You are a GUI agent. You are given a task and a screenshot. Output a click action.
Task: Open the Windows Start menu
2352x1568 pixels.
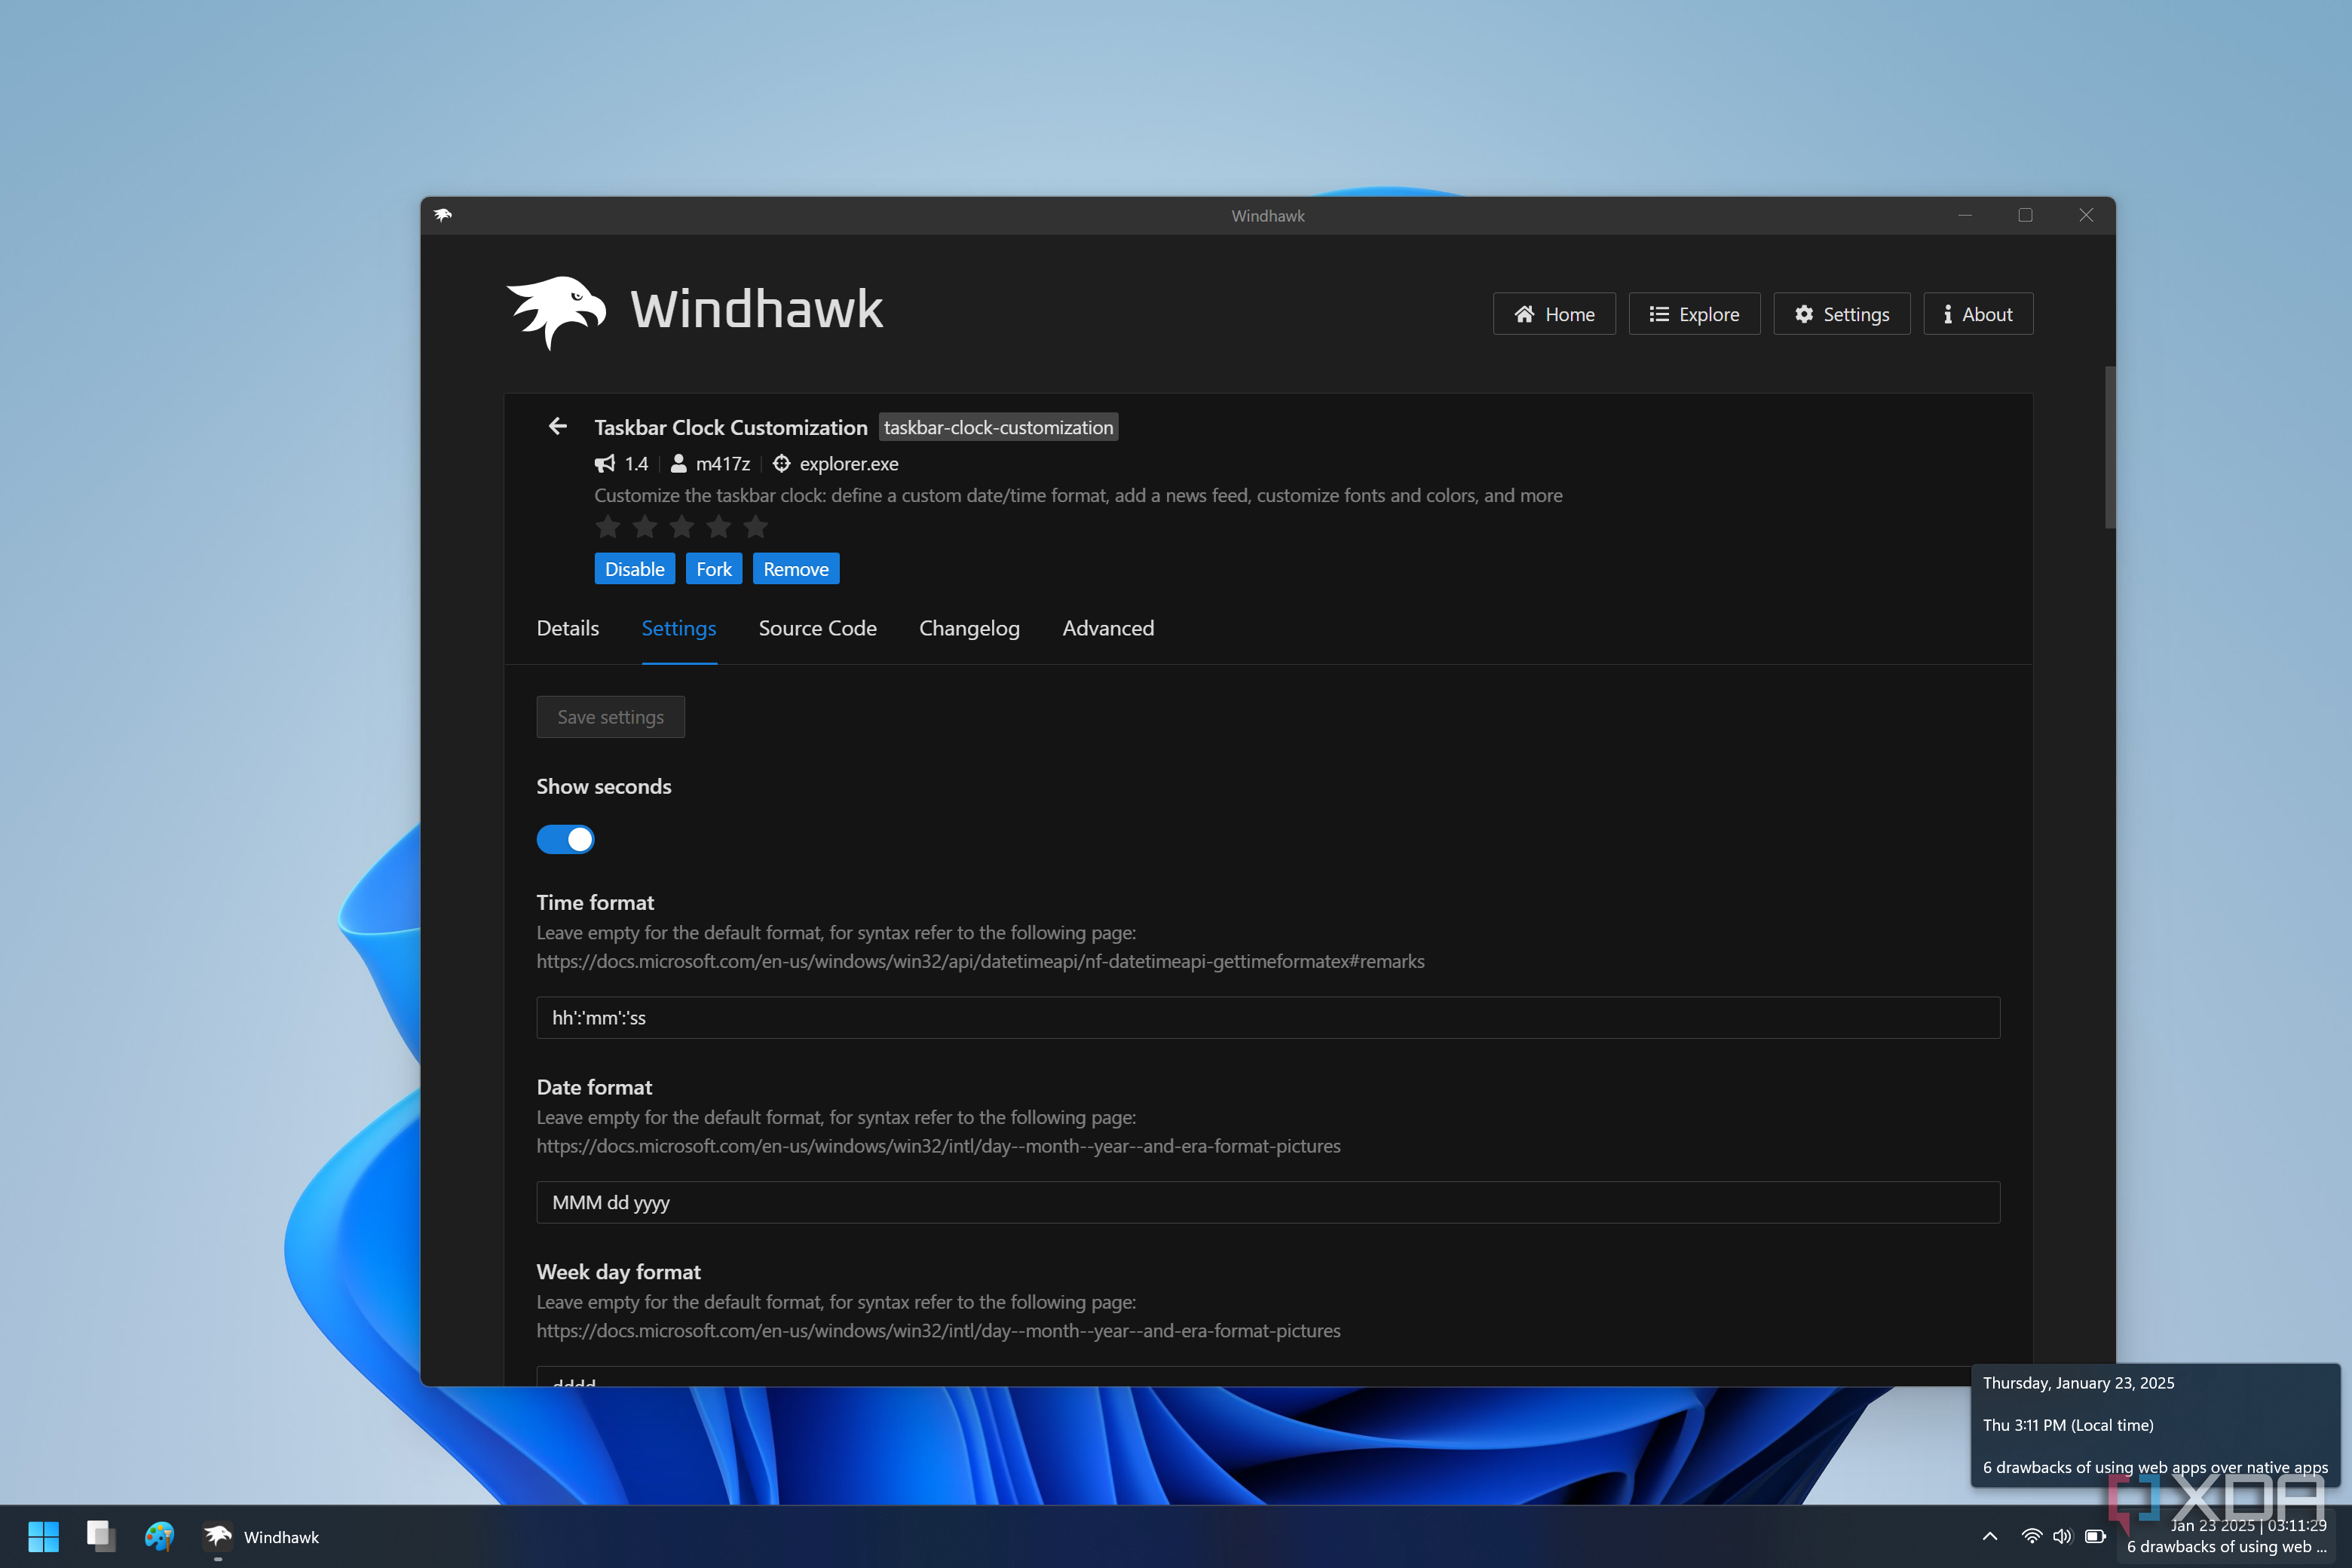[43, 1536]
